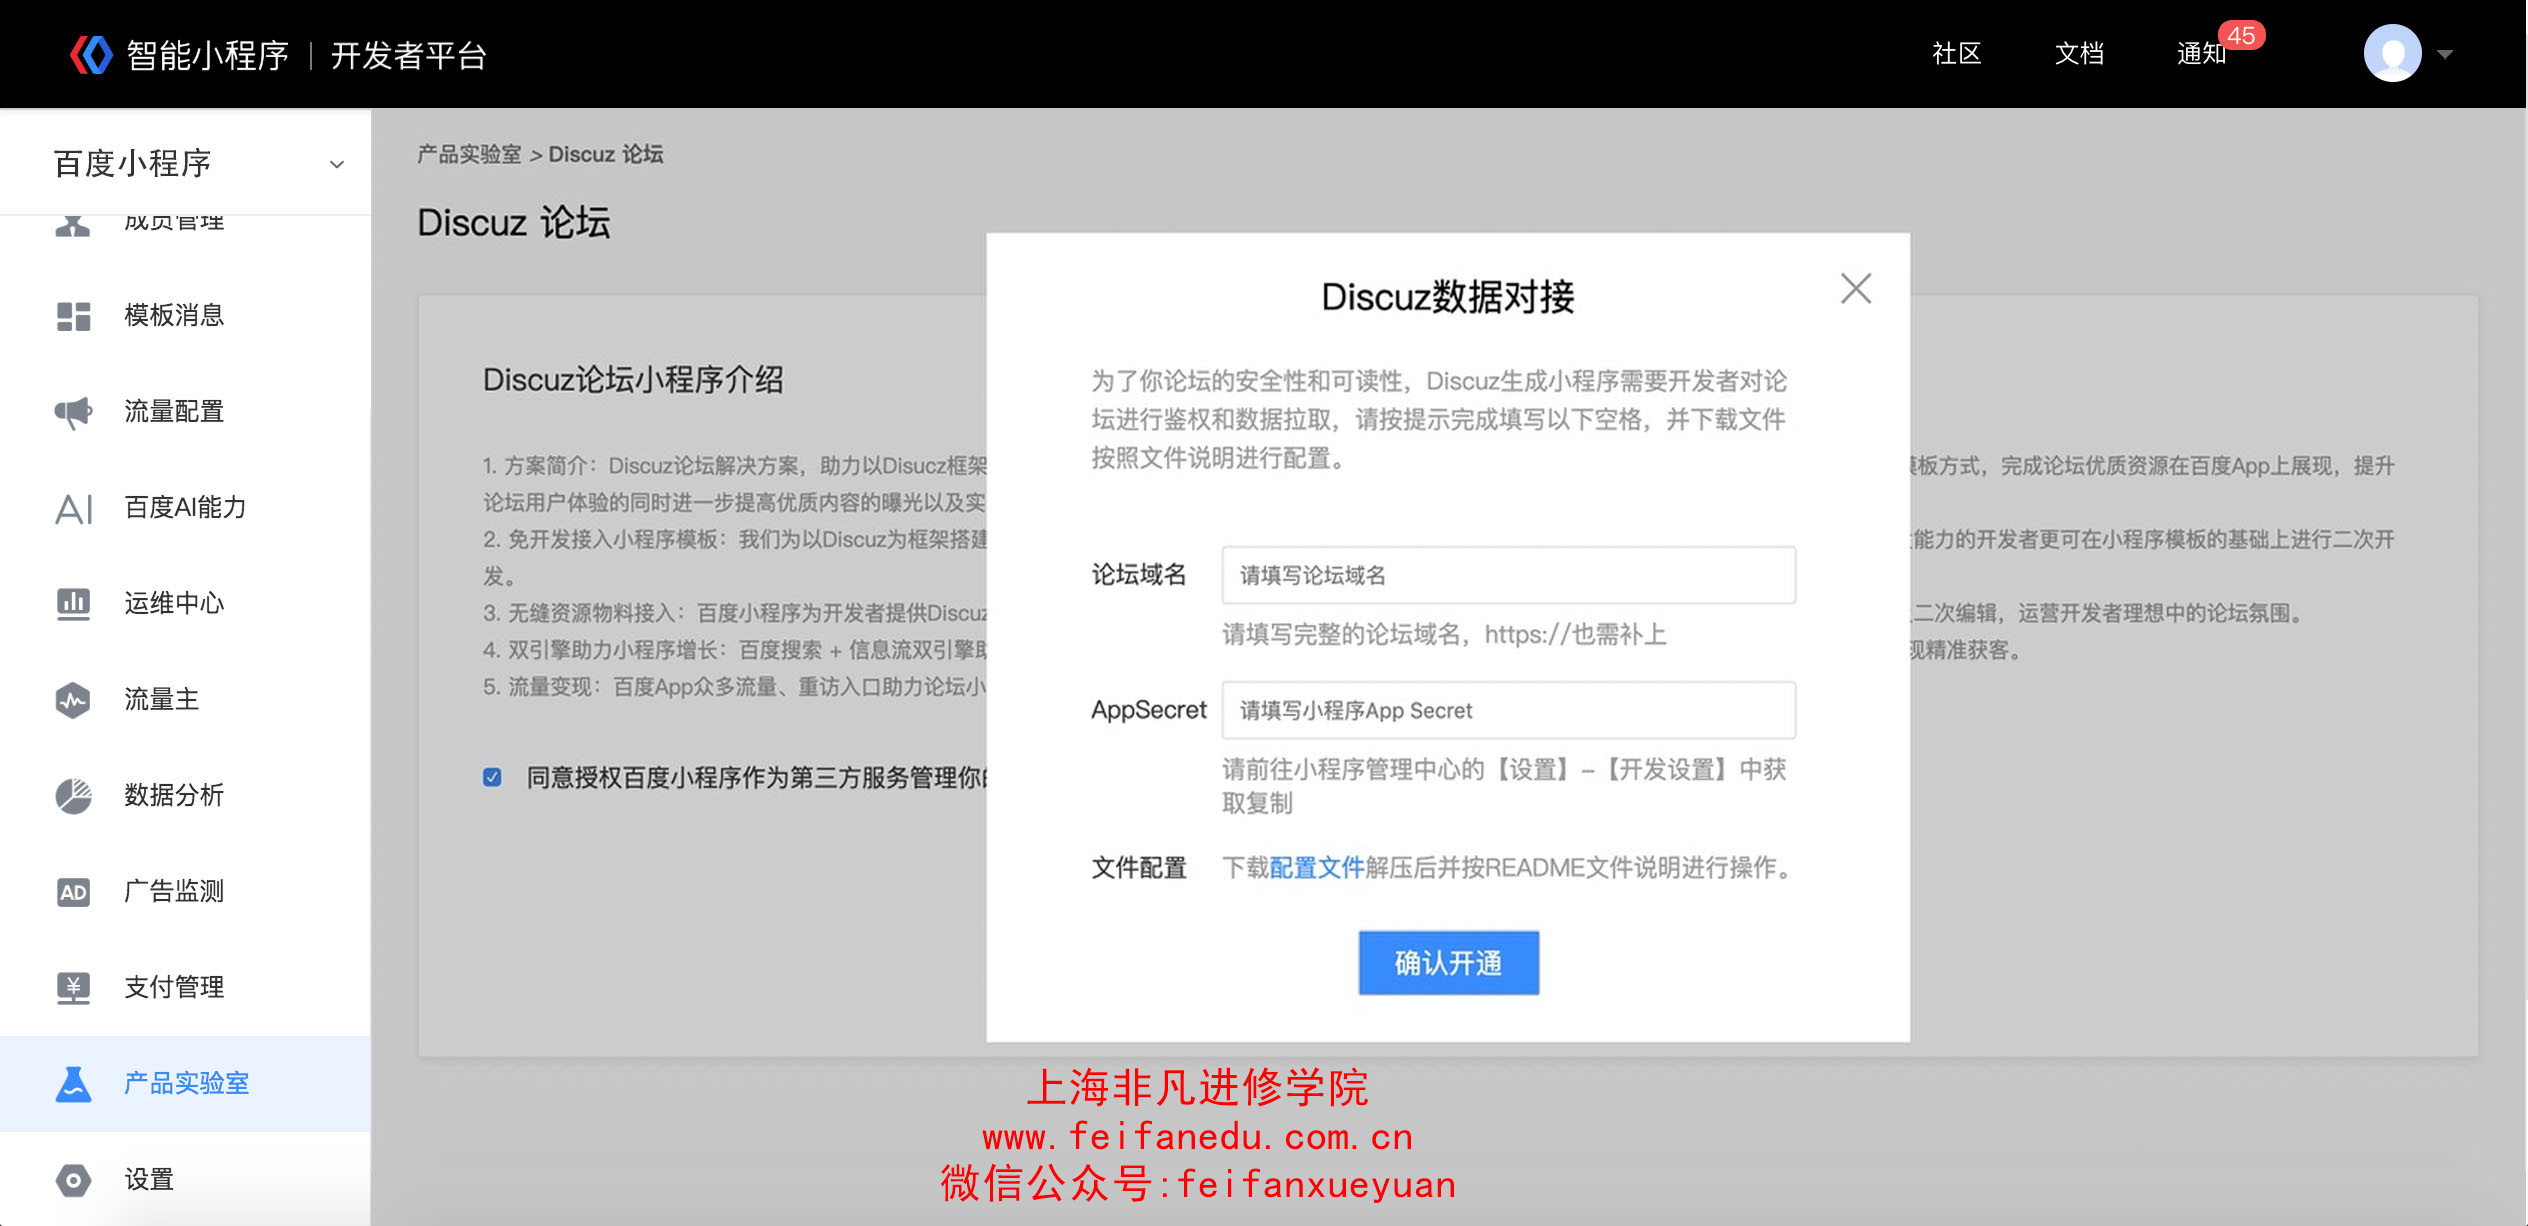The image size is (2528, 1226).
Task: Select 百度AI能力 in the sidebar
Action: click(186, 508)
